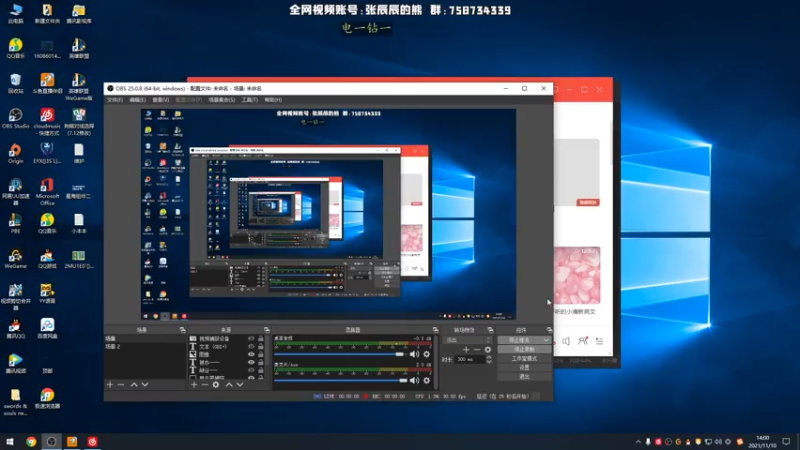Toggle visibility of 图像 source
800x450 pixels.
click(251, 354)
